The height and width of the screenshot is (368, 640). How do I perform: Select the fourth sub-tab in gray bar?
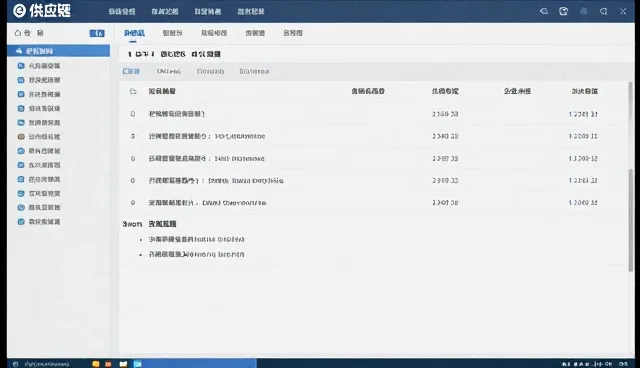[x=254, y=71]
